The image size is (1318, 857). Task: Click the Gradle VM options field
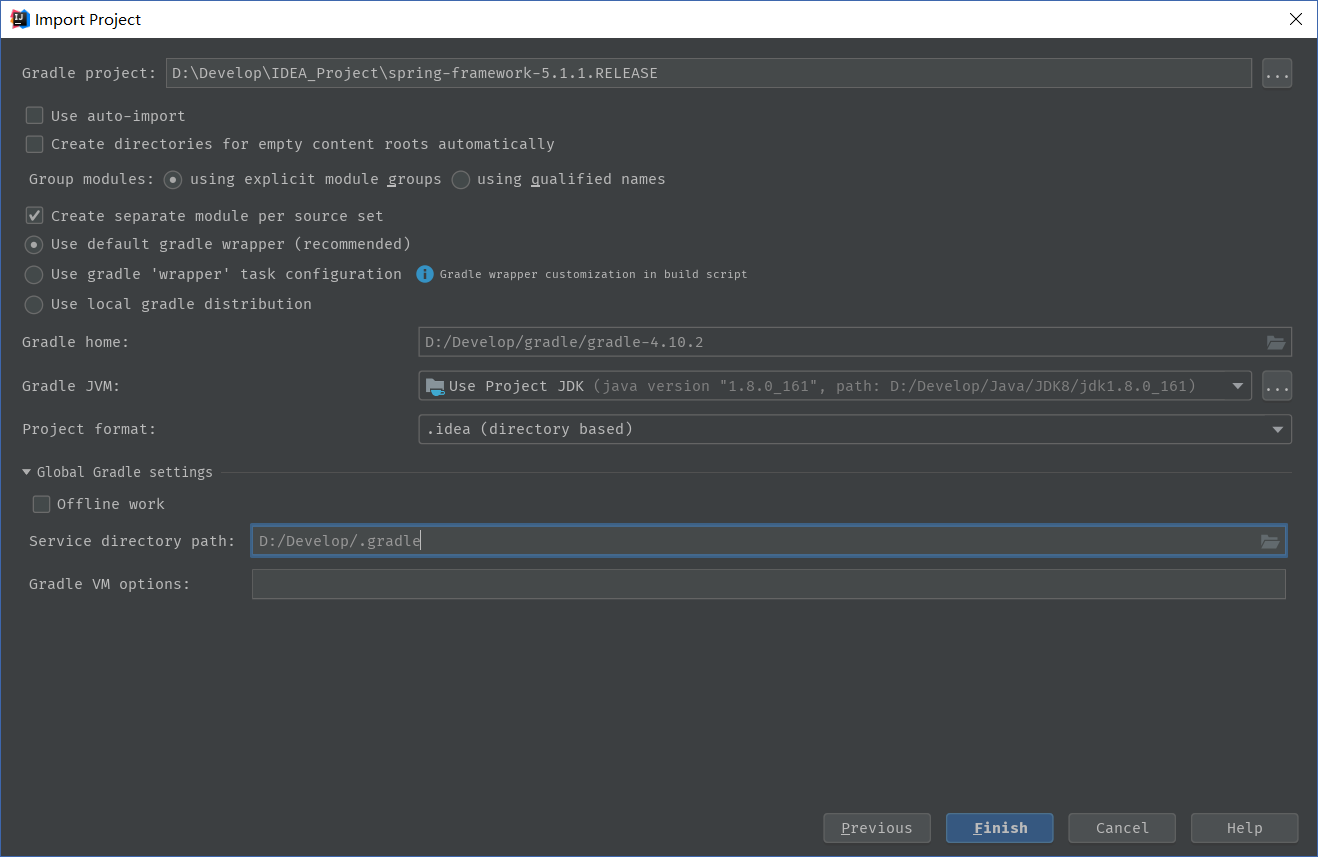point(769,584)
